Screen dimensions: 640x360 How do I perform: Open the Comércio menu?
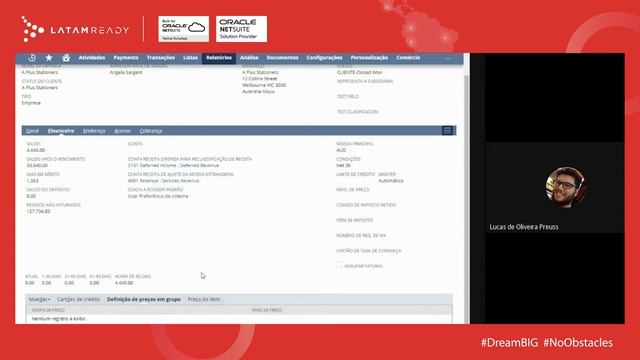[x=408, y=58]
